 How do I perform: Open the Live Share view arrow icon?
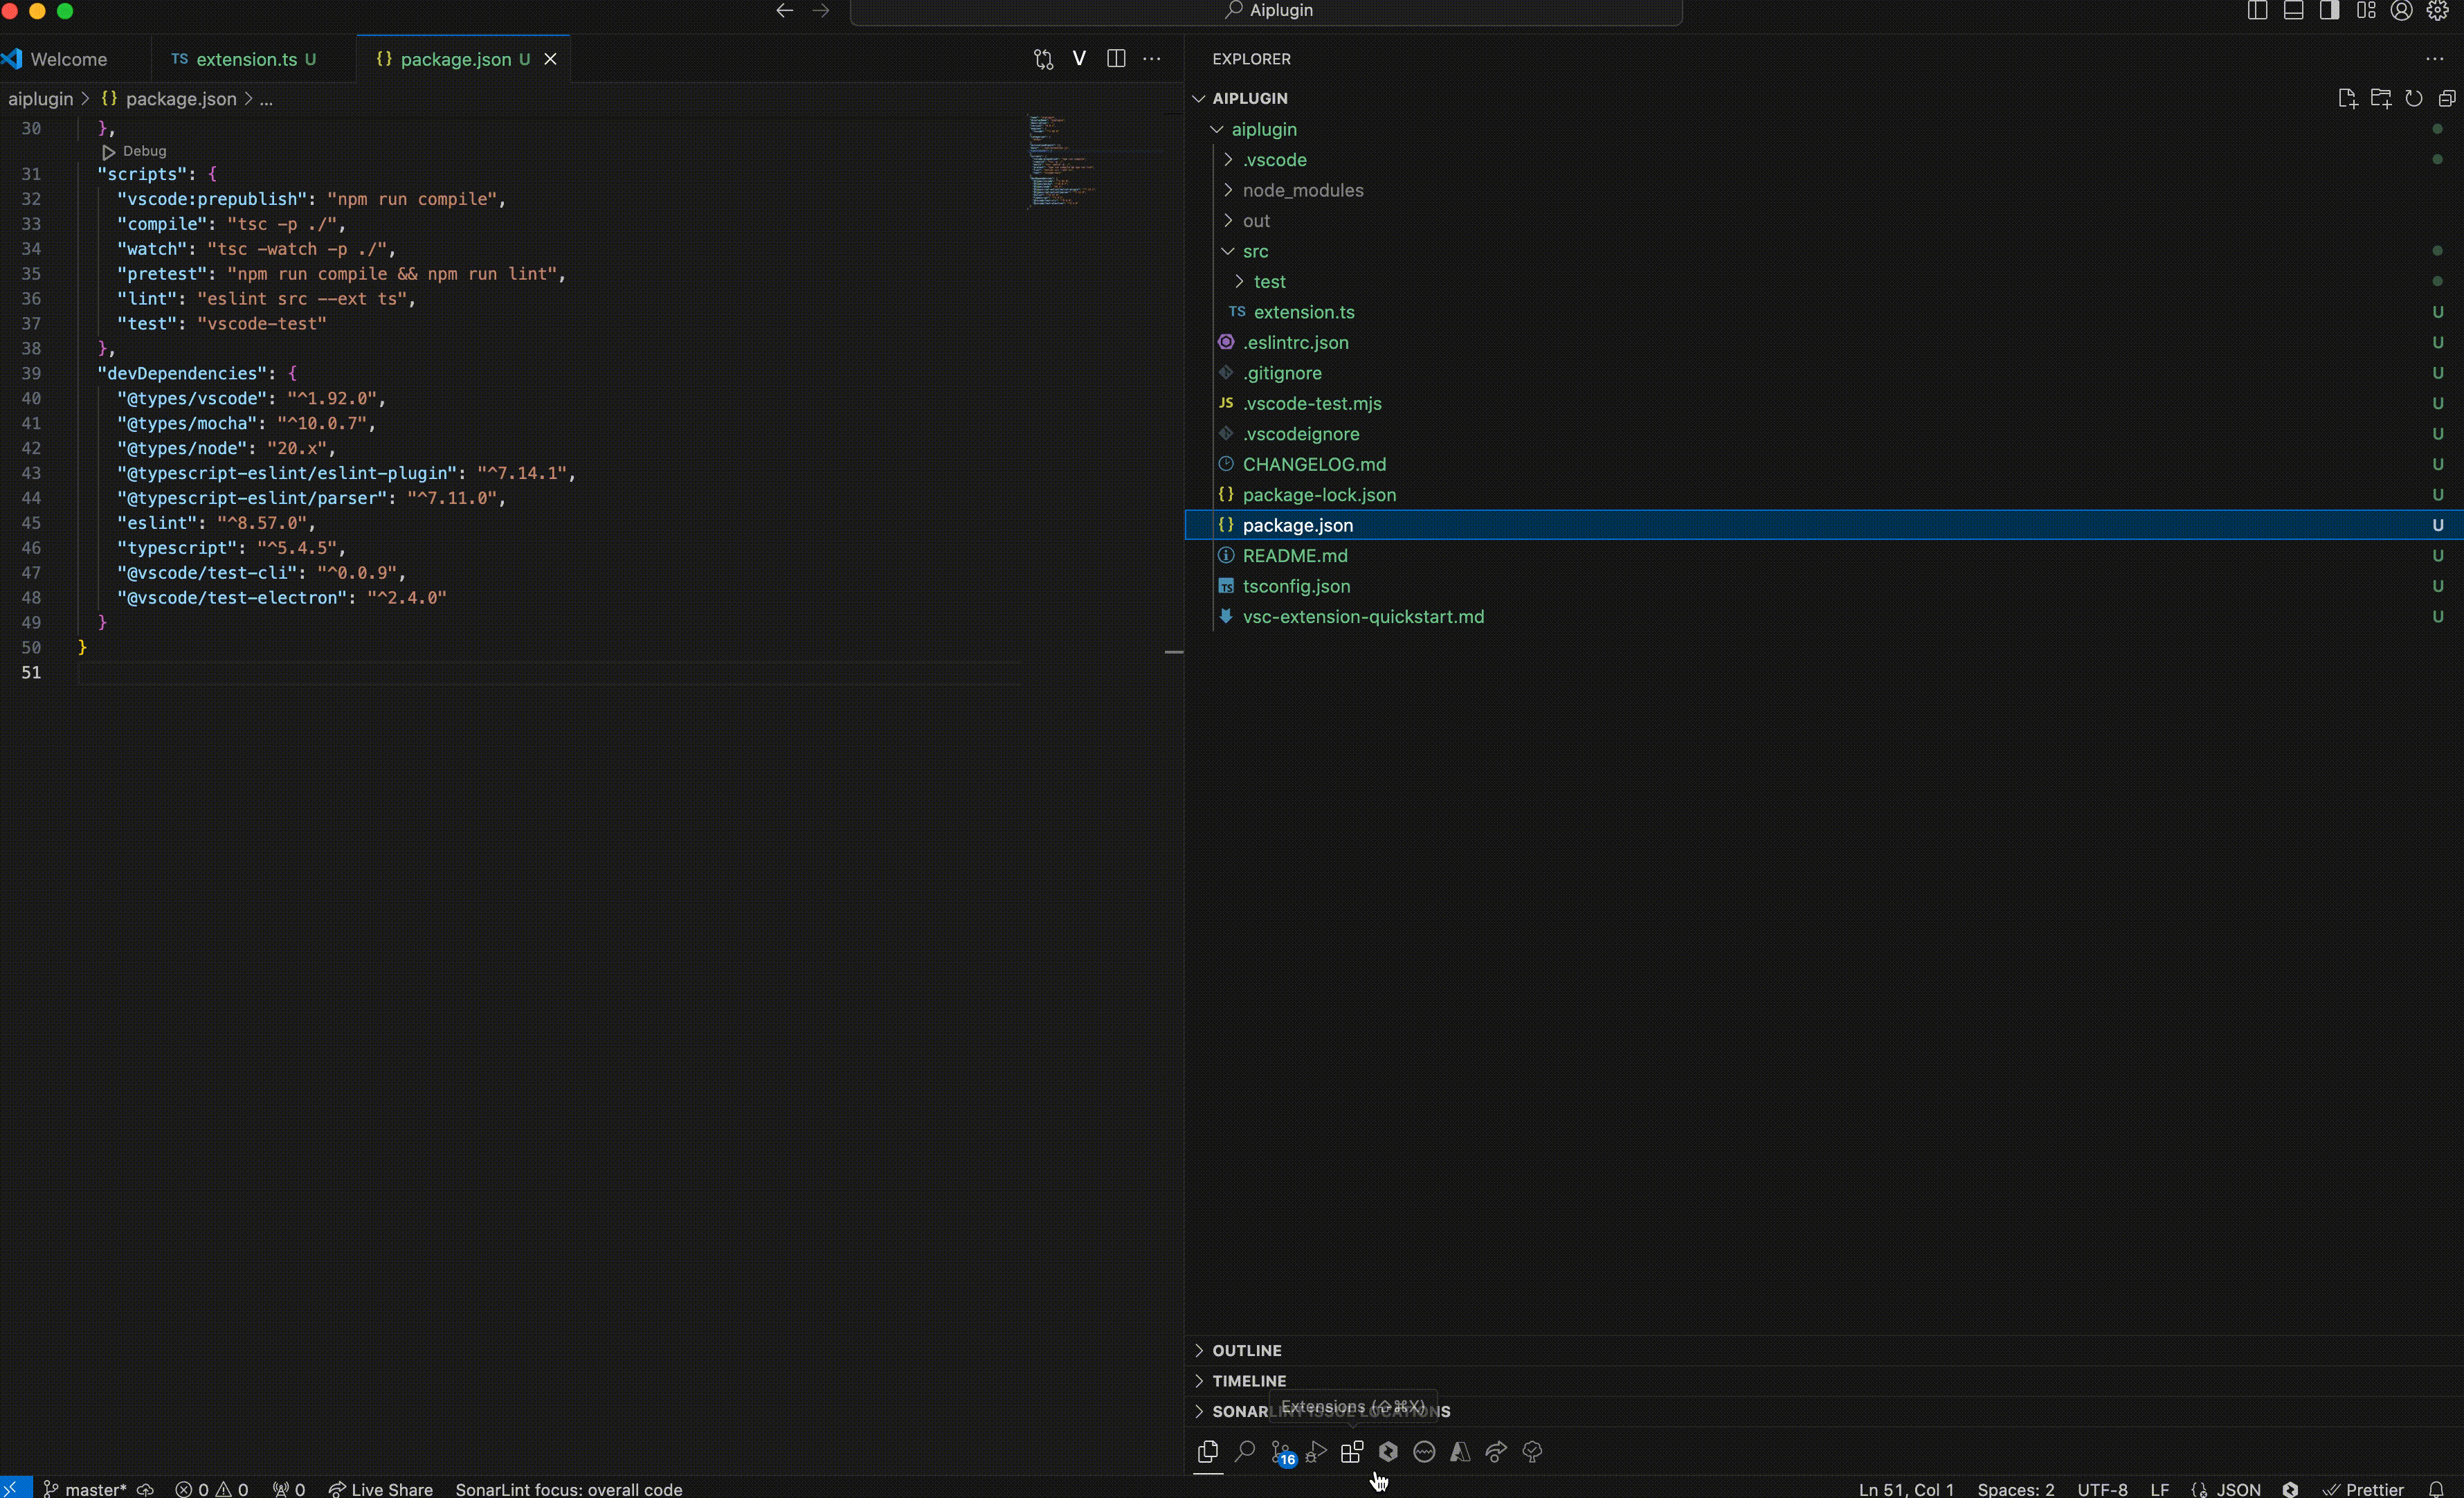point(1496,1451)
